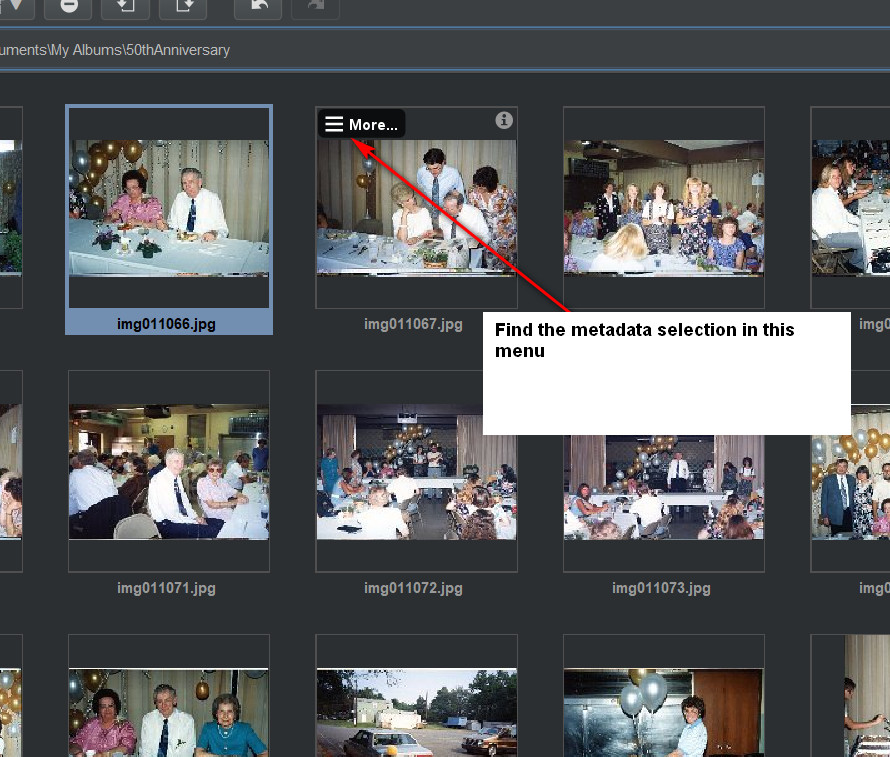Image resolution: width=890 pixels, height=757 pixels.
Task: Click the remove (minus circle) toolbar icon
Action: click(x=68, y=7)
